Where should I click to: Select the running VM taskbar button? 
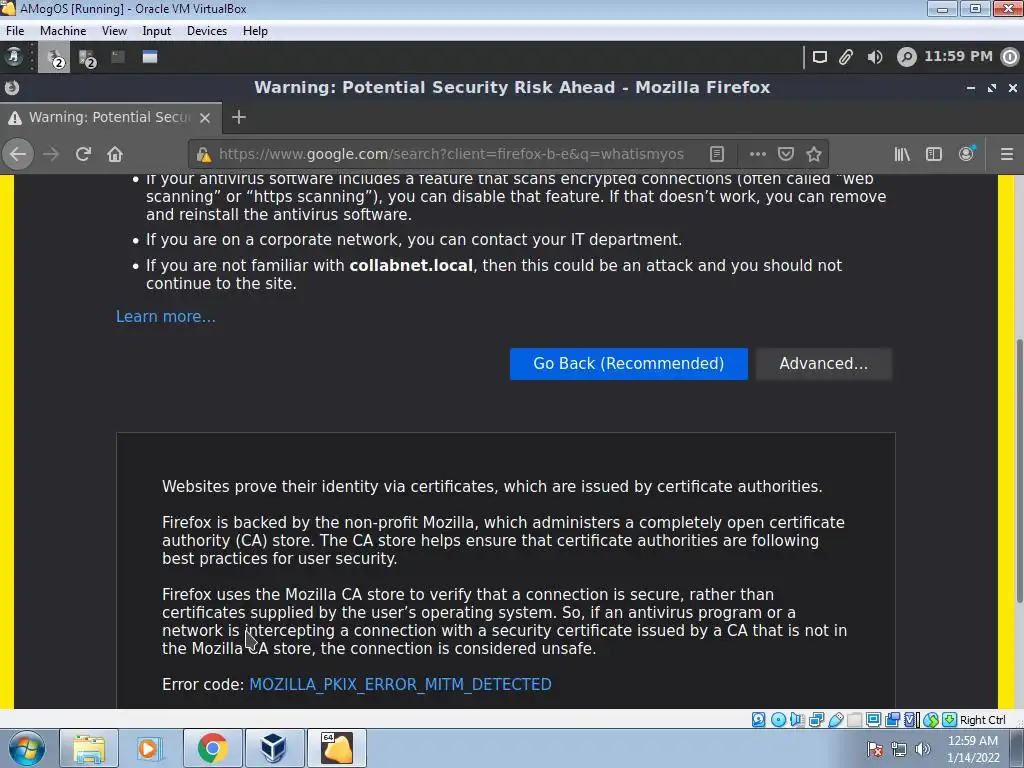pyautogui.click(x=337, y=748)
